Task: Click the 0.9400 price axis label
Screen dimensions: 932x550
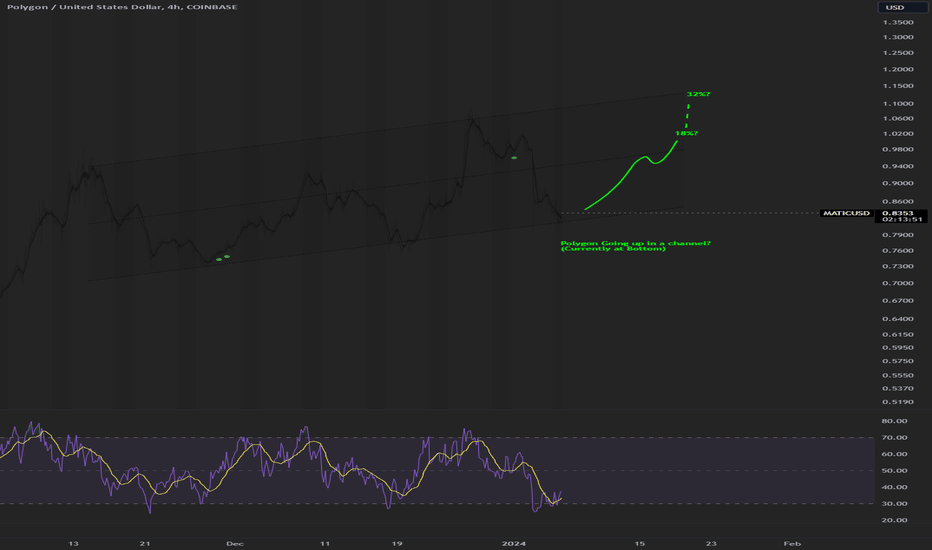Action: 898,166
